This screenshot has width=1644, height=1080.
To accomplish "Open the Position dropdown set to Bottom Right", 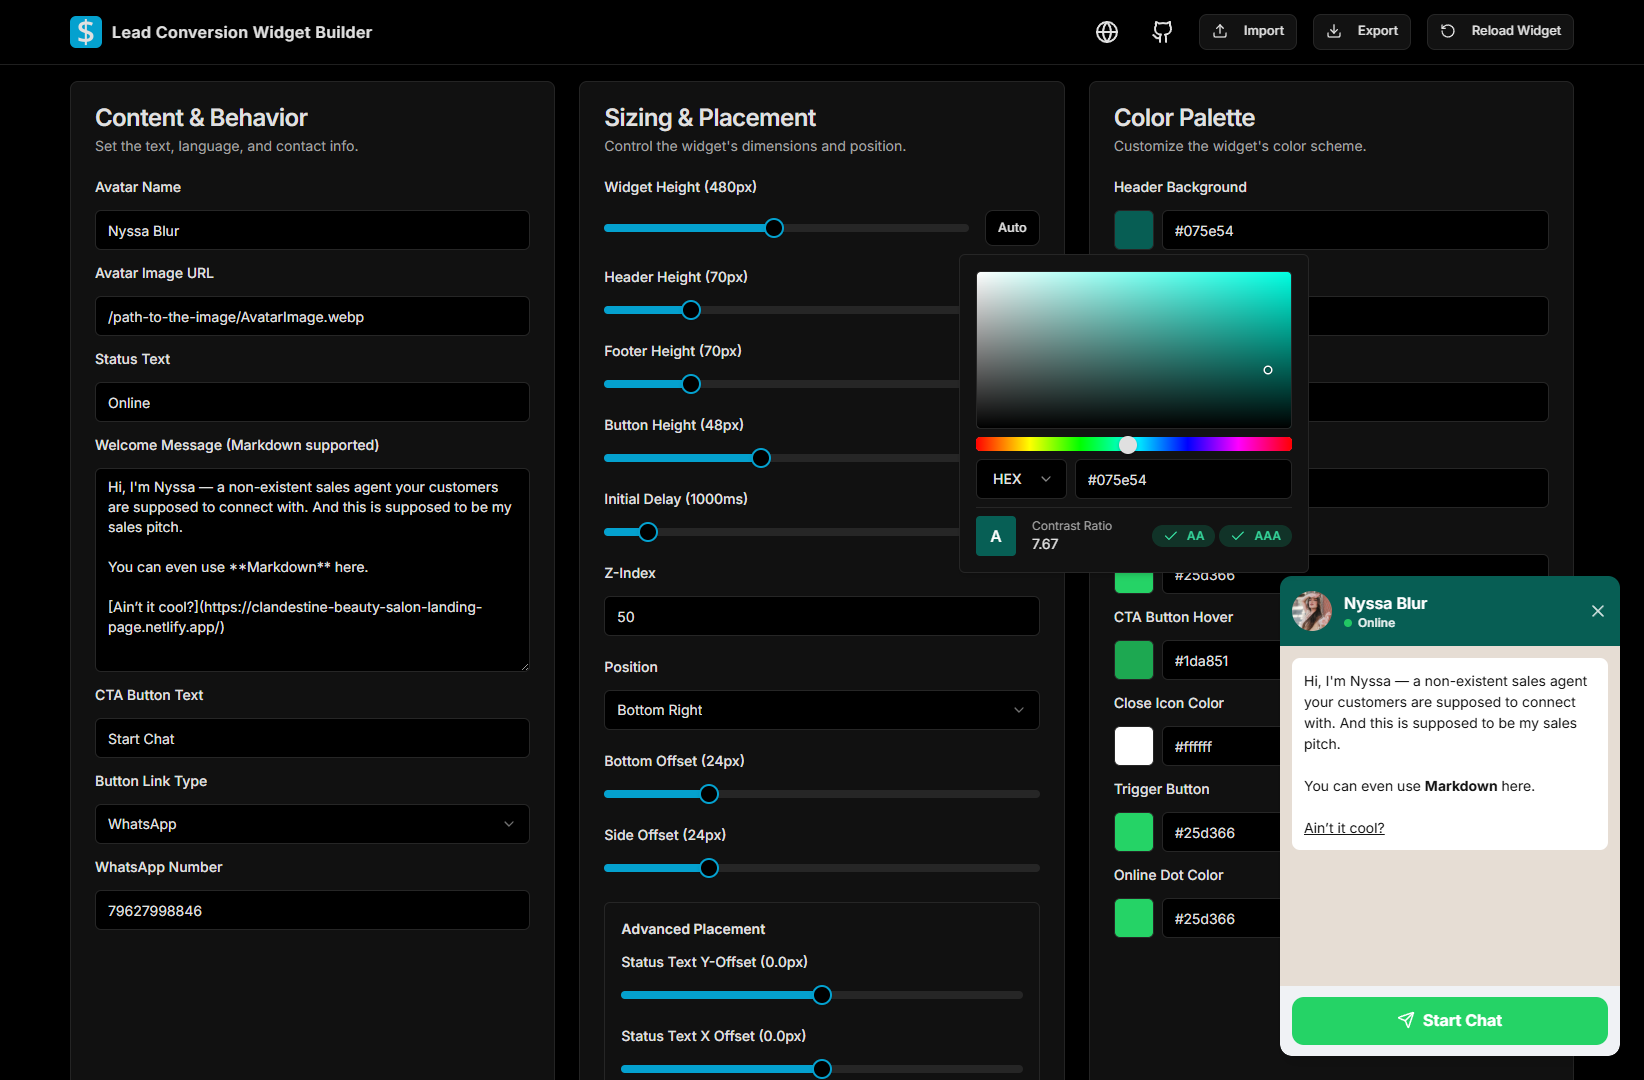I will 821,710.
